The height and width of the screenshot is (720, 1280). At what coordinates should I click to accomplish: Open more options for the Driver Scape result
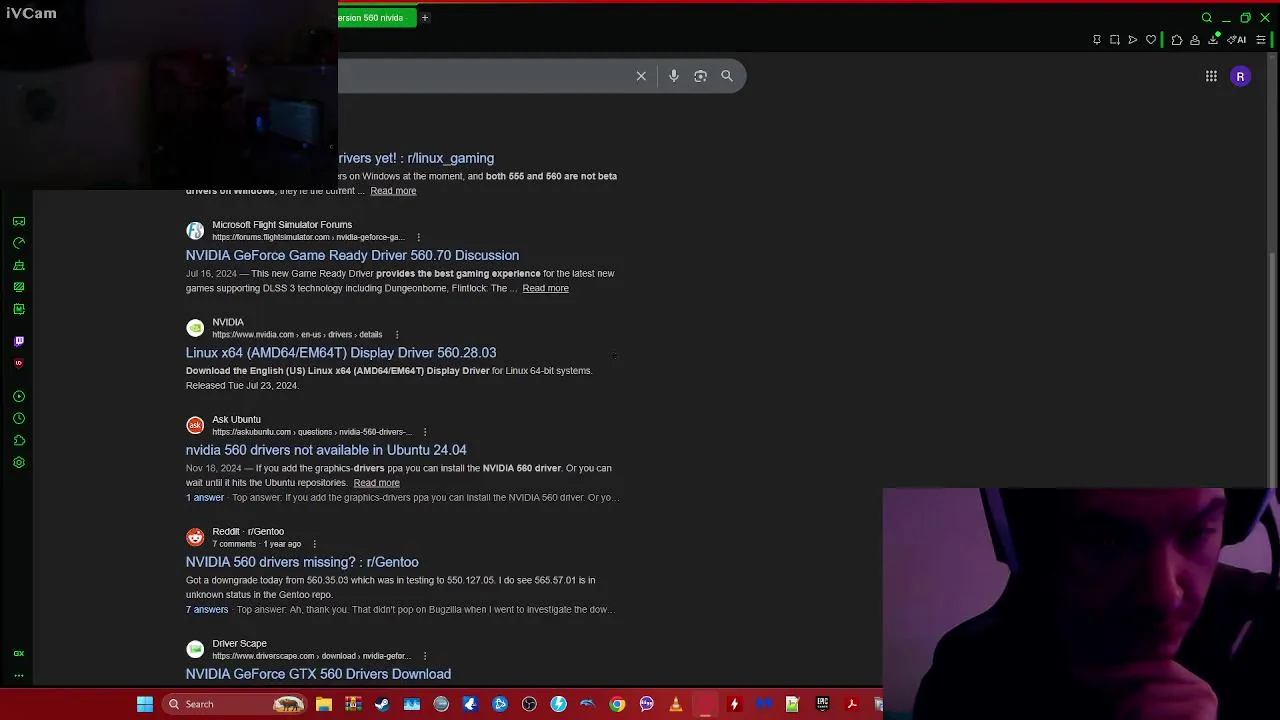[x=425, y=656]
